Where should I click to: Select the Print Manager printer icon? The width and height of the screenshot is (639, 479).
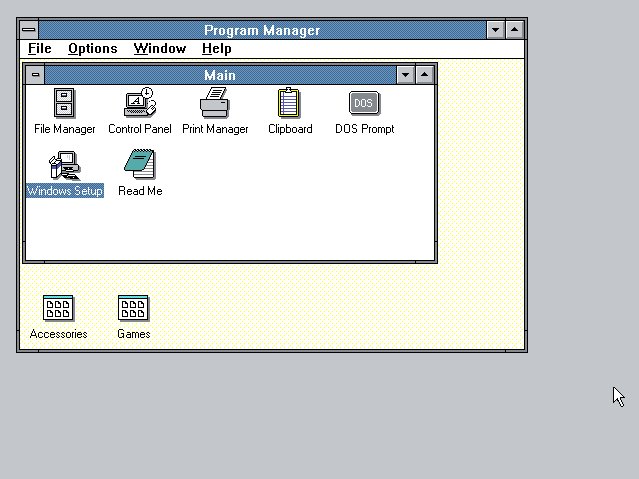[x=215, y=102]
